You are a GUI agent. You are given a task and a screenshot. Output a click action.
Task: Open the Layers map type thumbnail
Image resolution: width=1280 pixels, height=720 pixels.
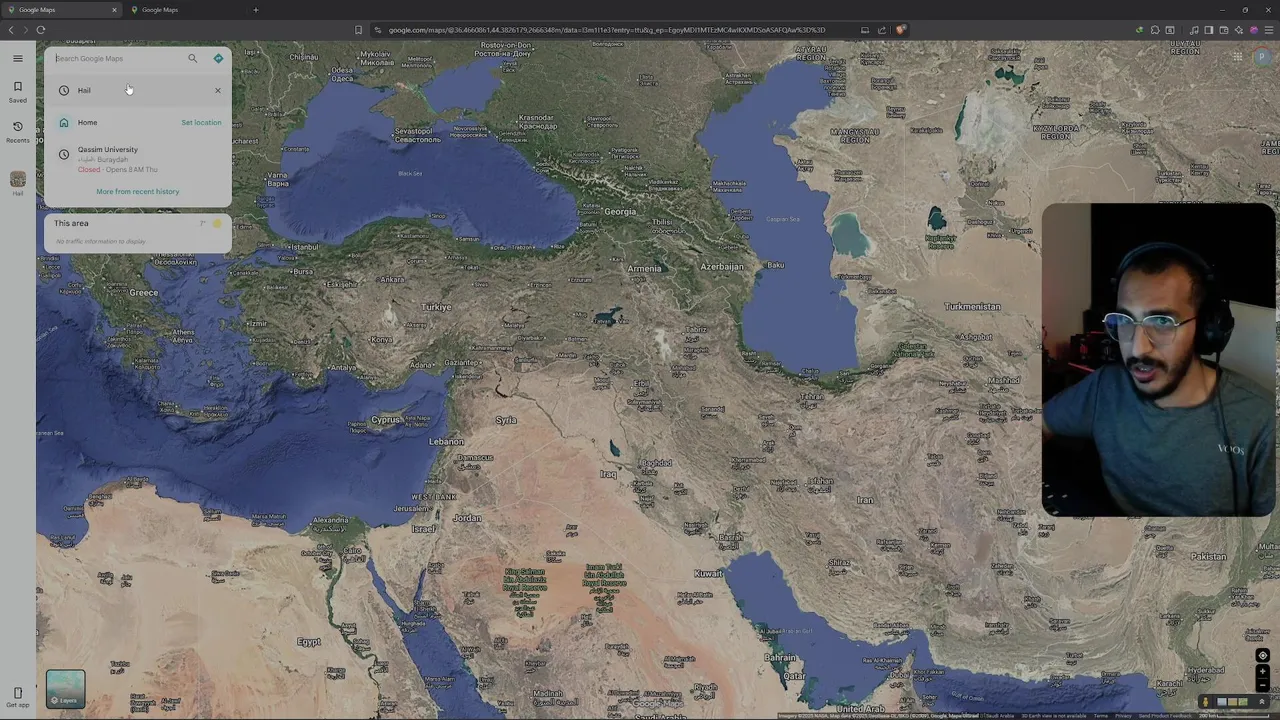pos(65,688)
